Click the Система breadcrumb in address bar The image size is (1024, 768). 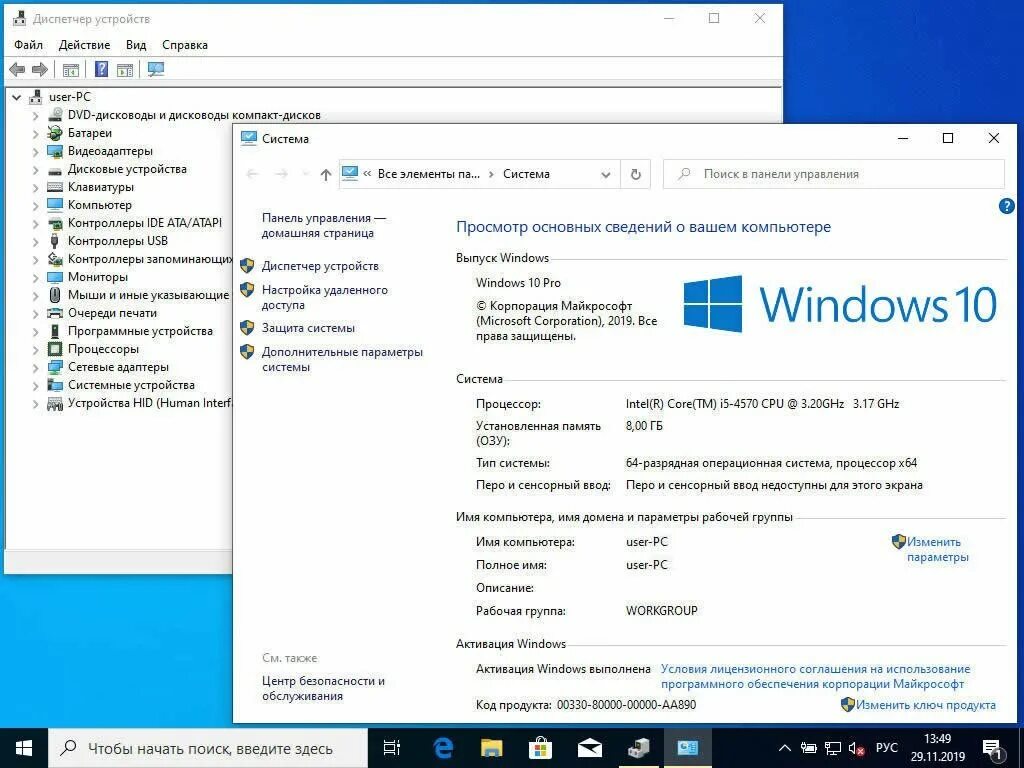click(x=526, y=174)
